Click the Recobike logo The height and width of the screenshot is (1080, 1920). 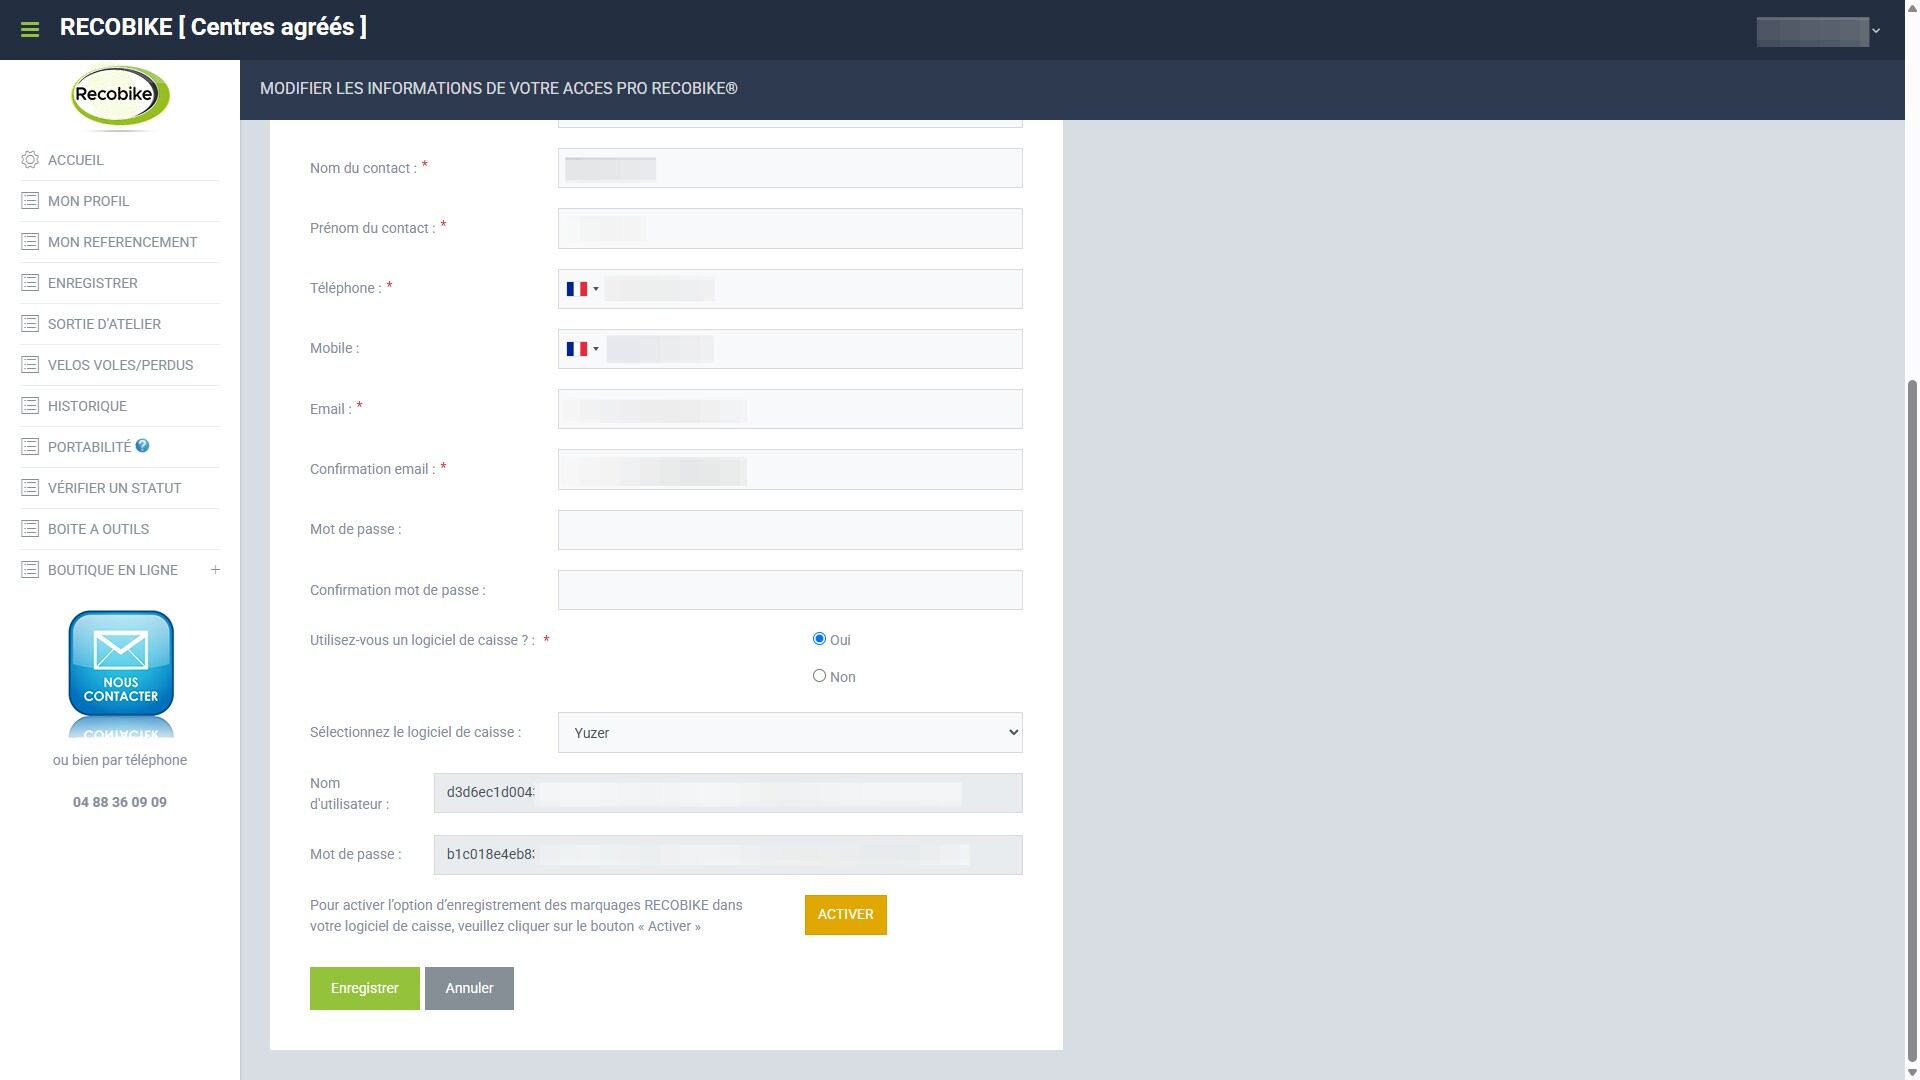tap(120, 97)
